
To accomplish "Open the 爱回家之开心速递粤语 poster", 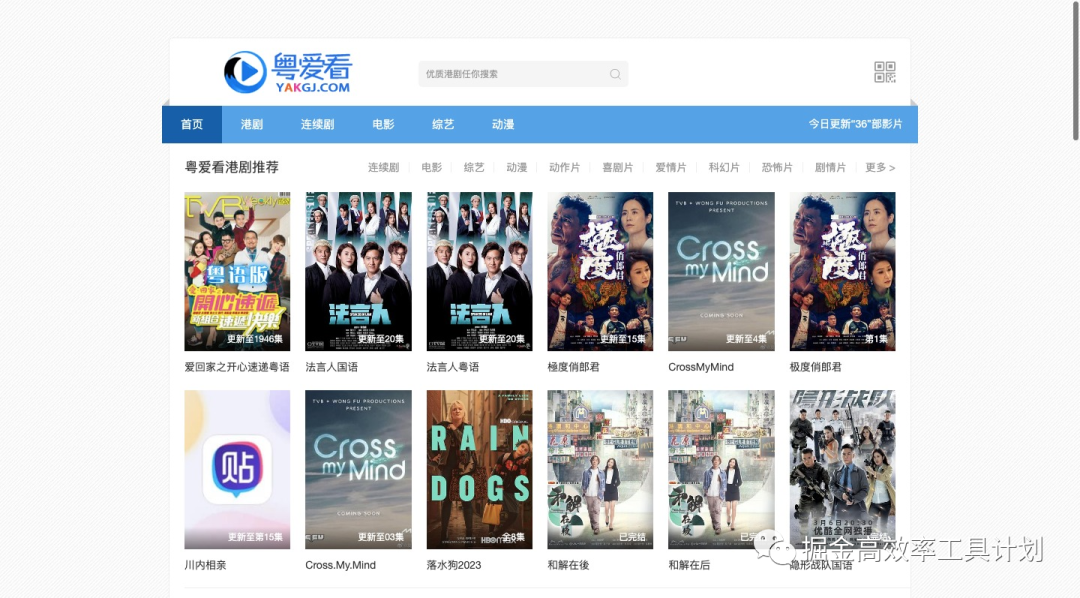I will click(238, 271).
